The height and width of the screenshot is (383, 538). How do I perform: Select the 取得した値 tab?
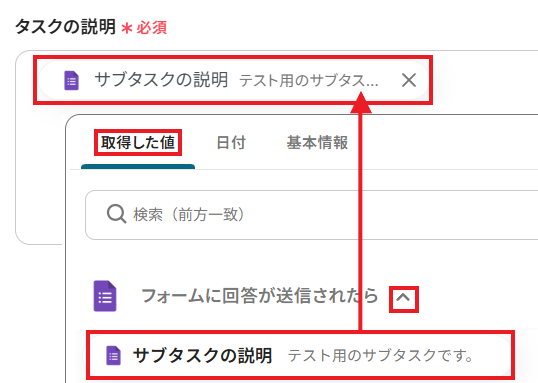138,142
